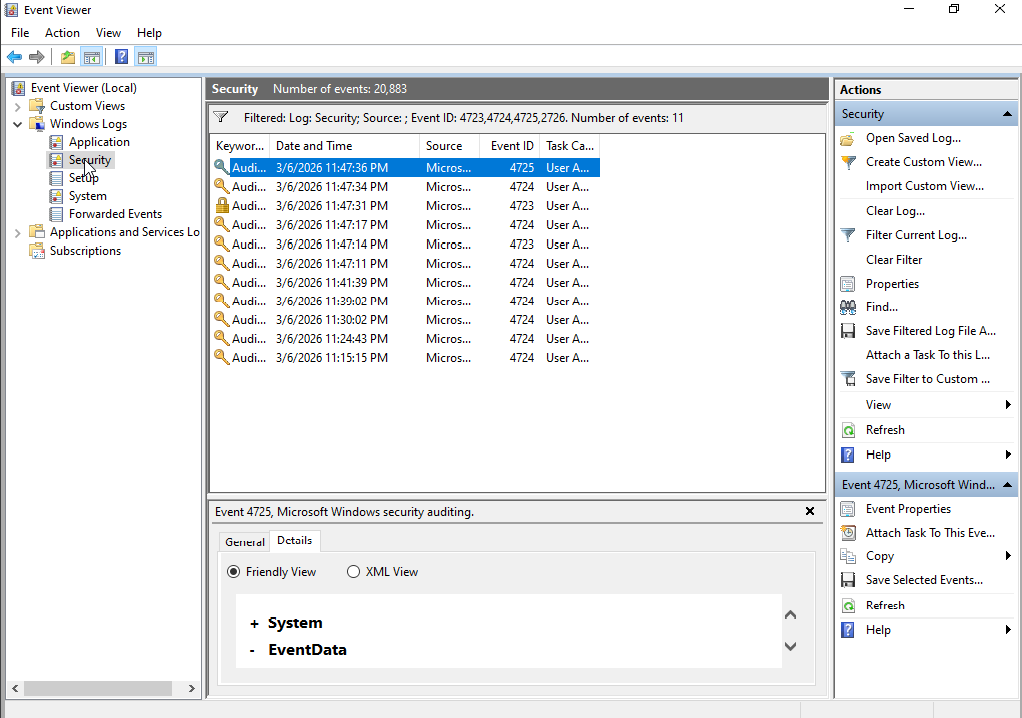This screenshot has height=718, width=1022.
Task: Switch to the General tab
Action: (244, 542)
